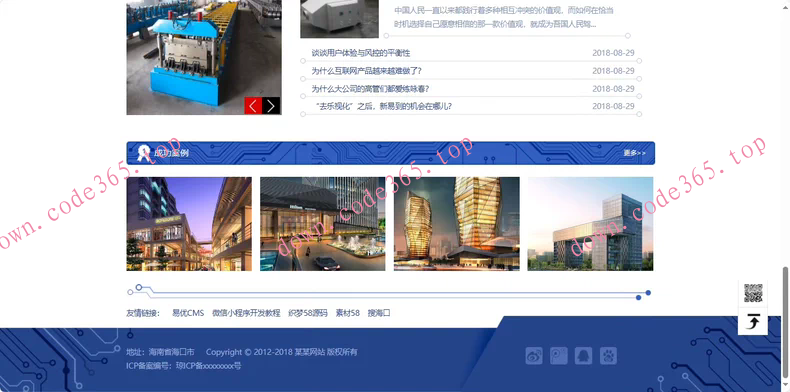This screenshot has width=790, height=392.
Task: Open the hotel plaza fountain case image
Action: 322,224
